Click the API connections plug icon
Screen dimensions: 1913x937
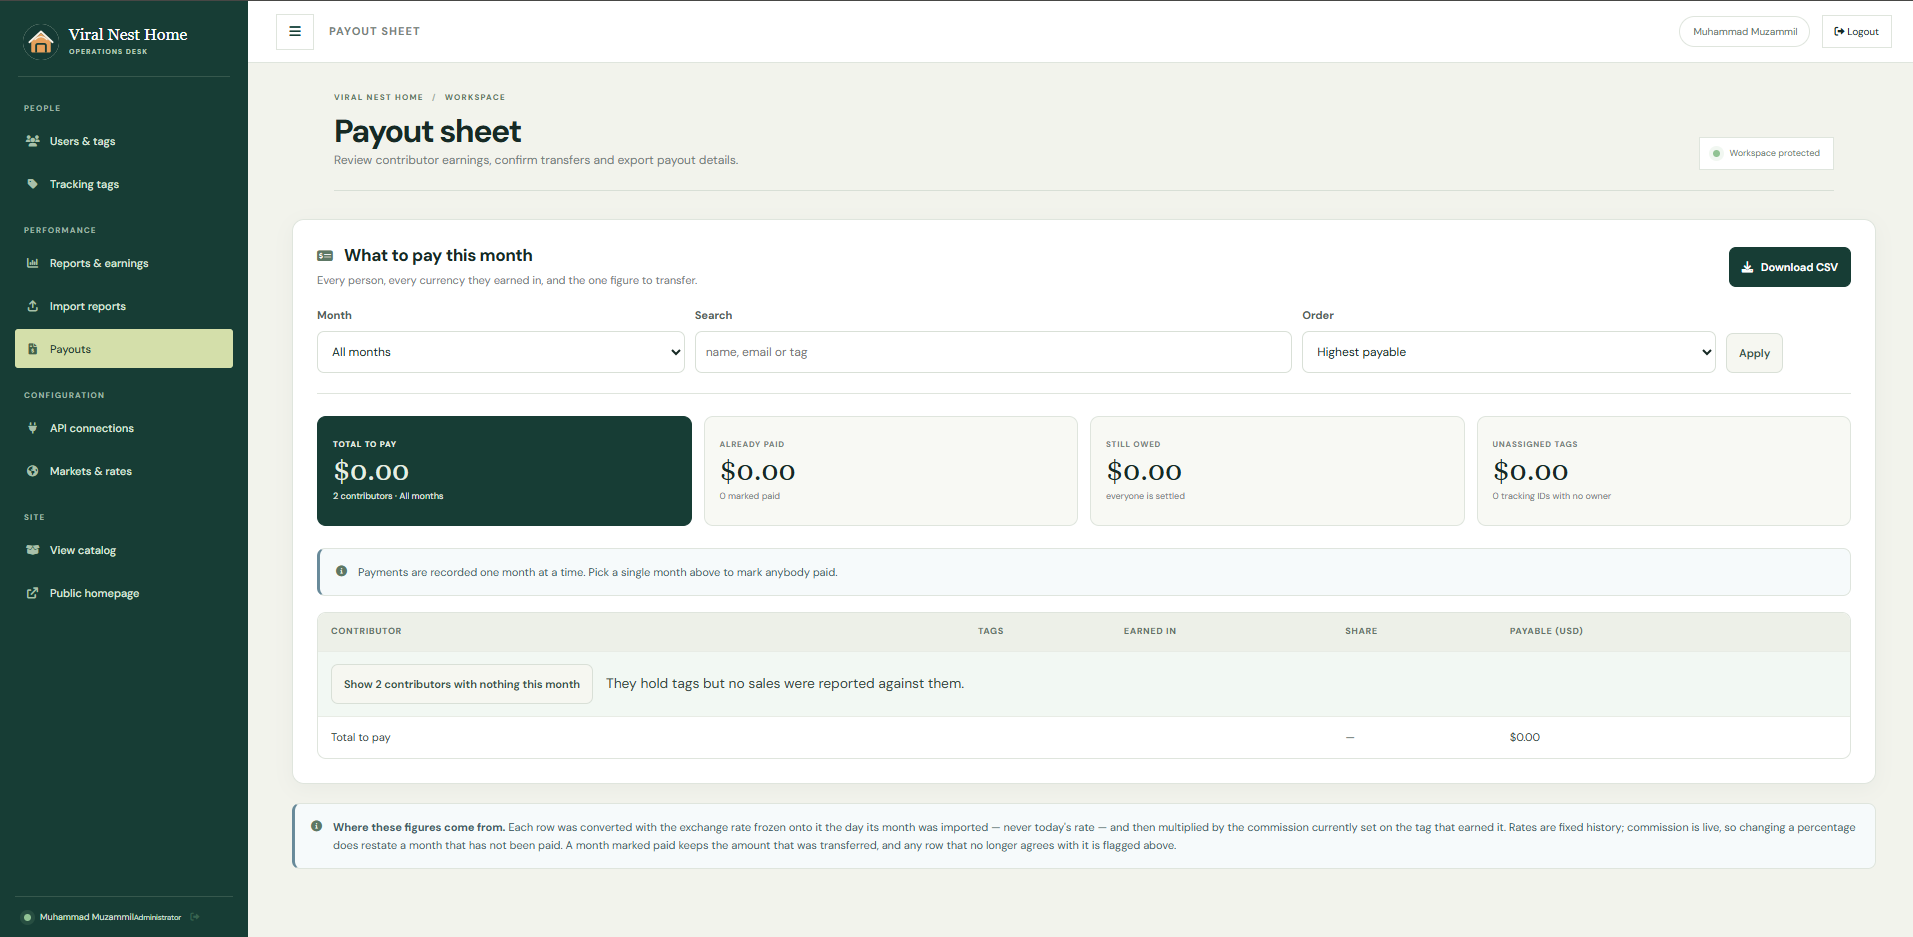click(x=33, y=428)
